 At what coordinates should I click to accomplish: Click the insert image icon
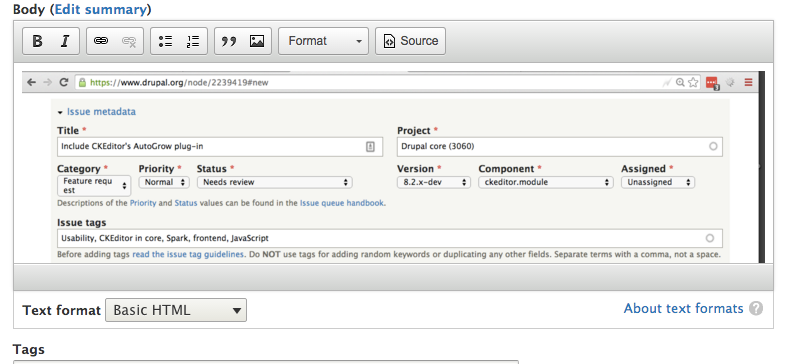click(x=257, y=41)
